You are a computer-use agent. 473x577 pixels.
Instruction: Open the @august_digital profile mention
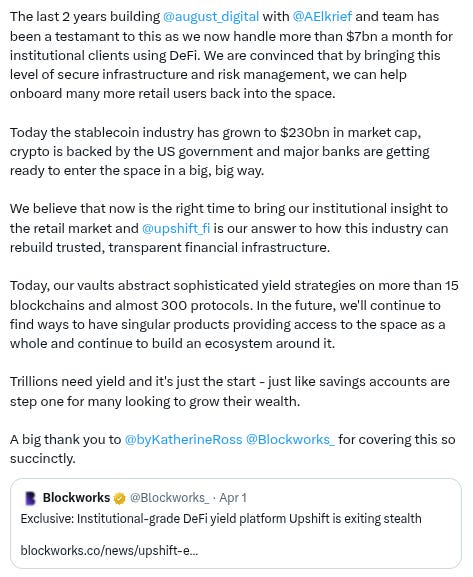click(211, 17)
